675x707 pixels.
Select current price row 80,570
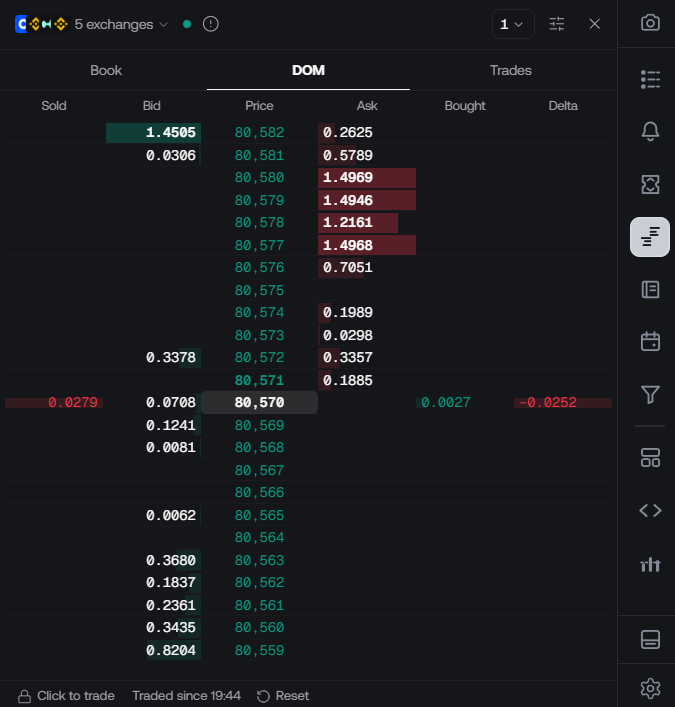pos(259,402)
